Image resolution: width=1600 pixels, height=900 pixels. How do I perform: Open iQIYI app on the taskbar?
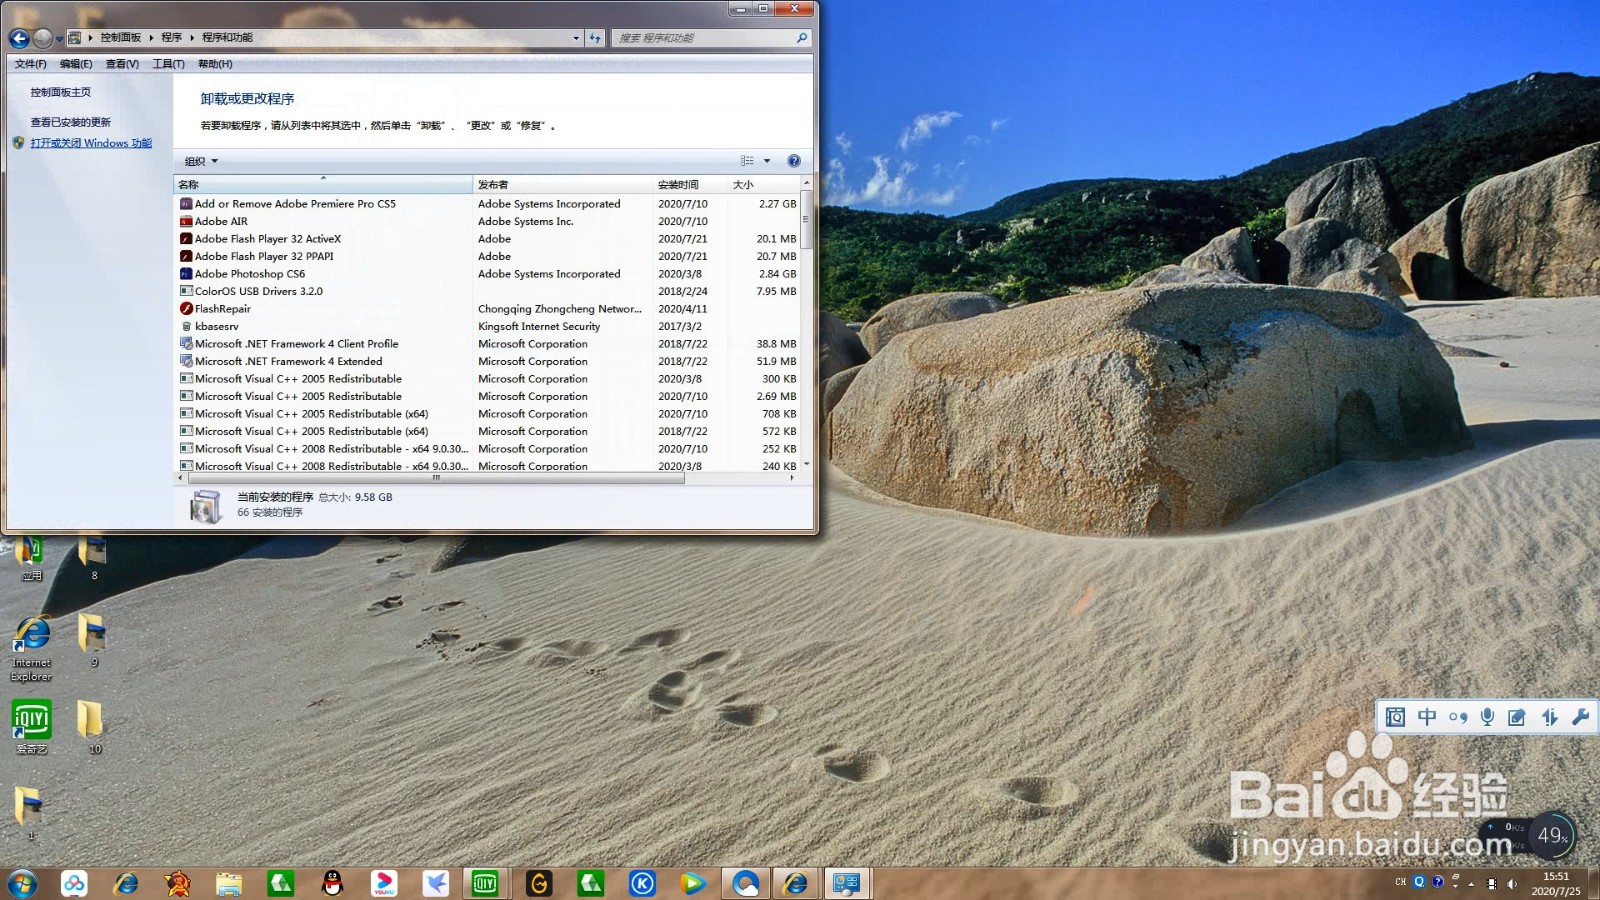click(x=485, y=883)
